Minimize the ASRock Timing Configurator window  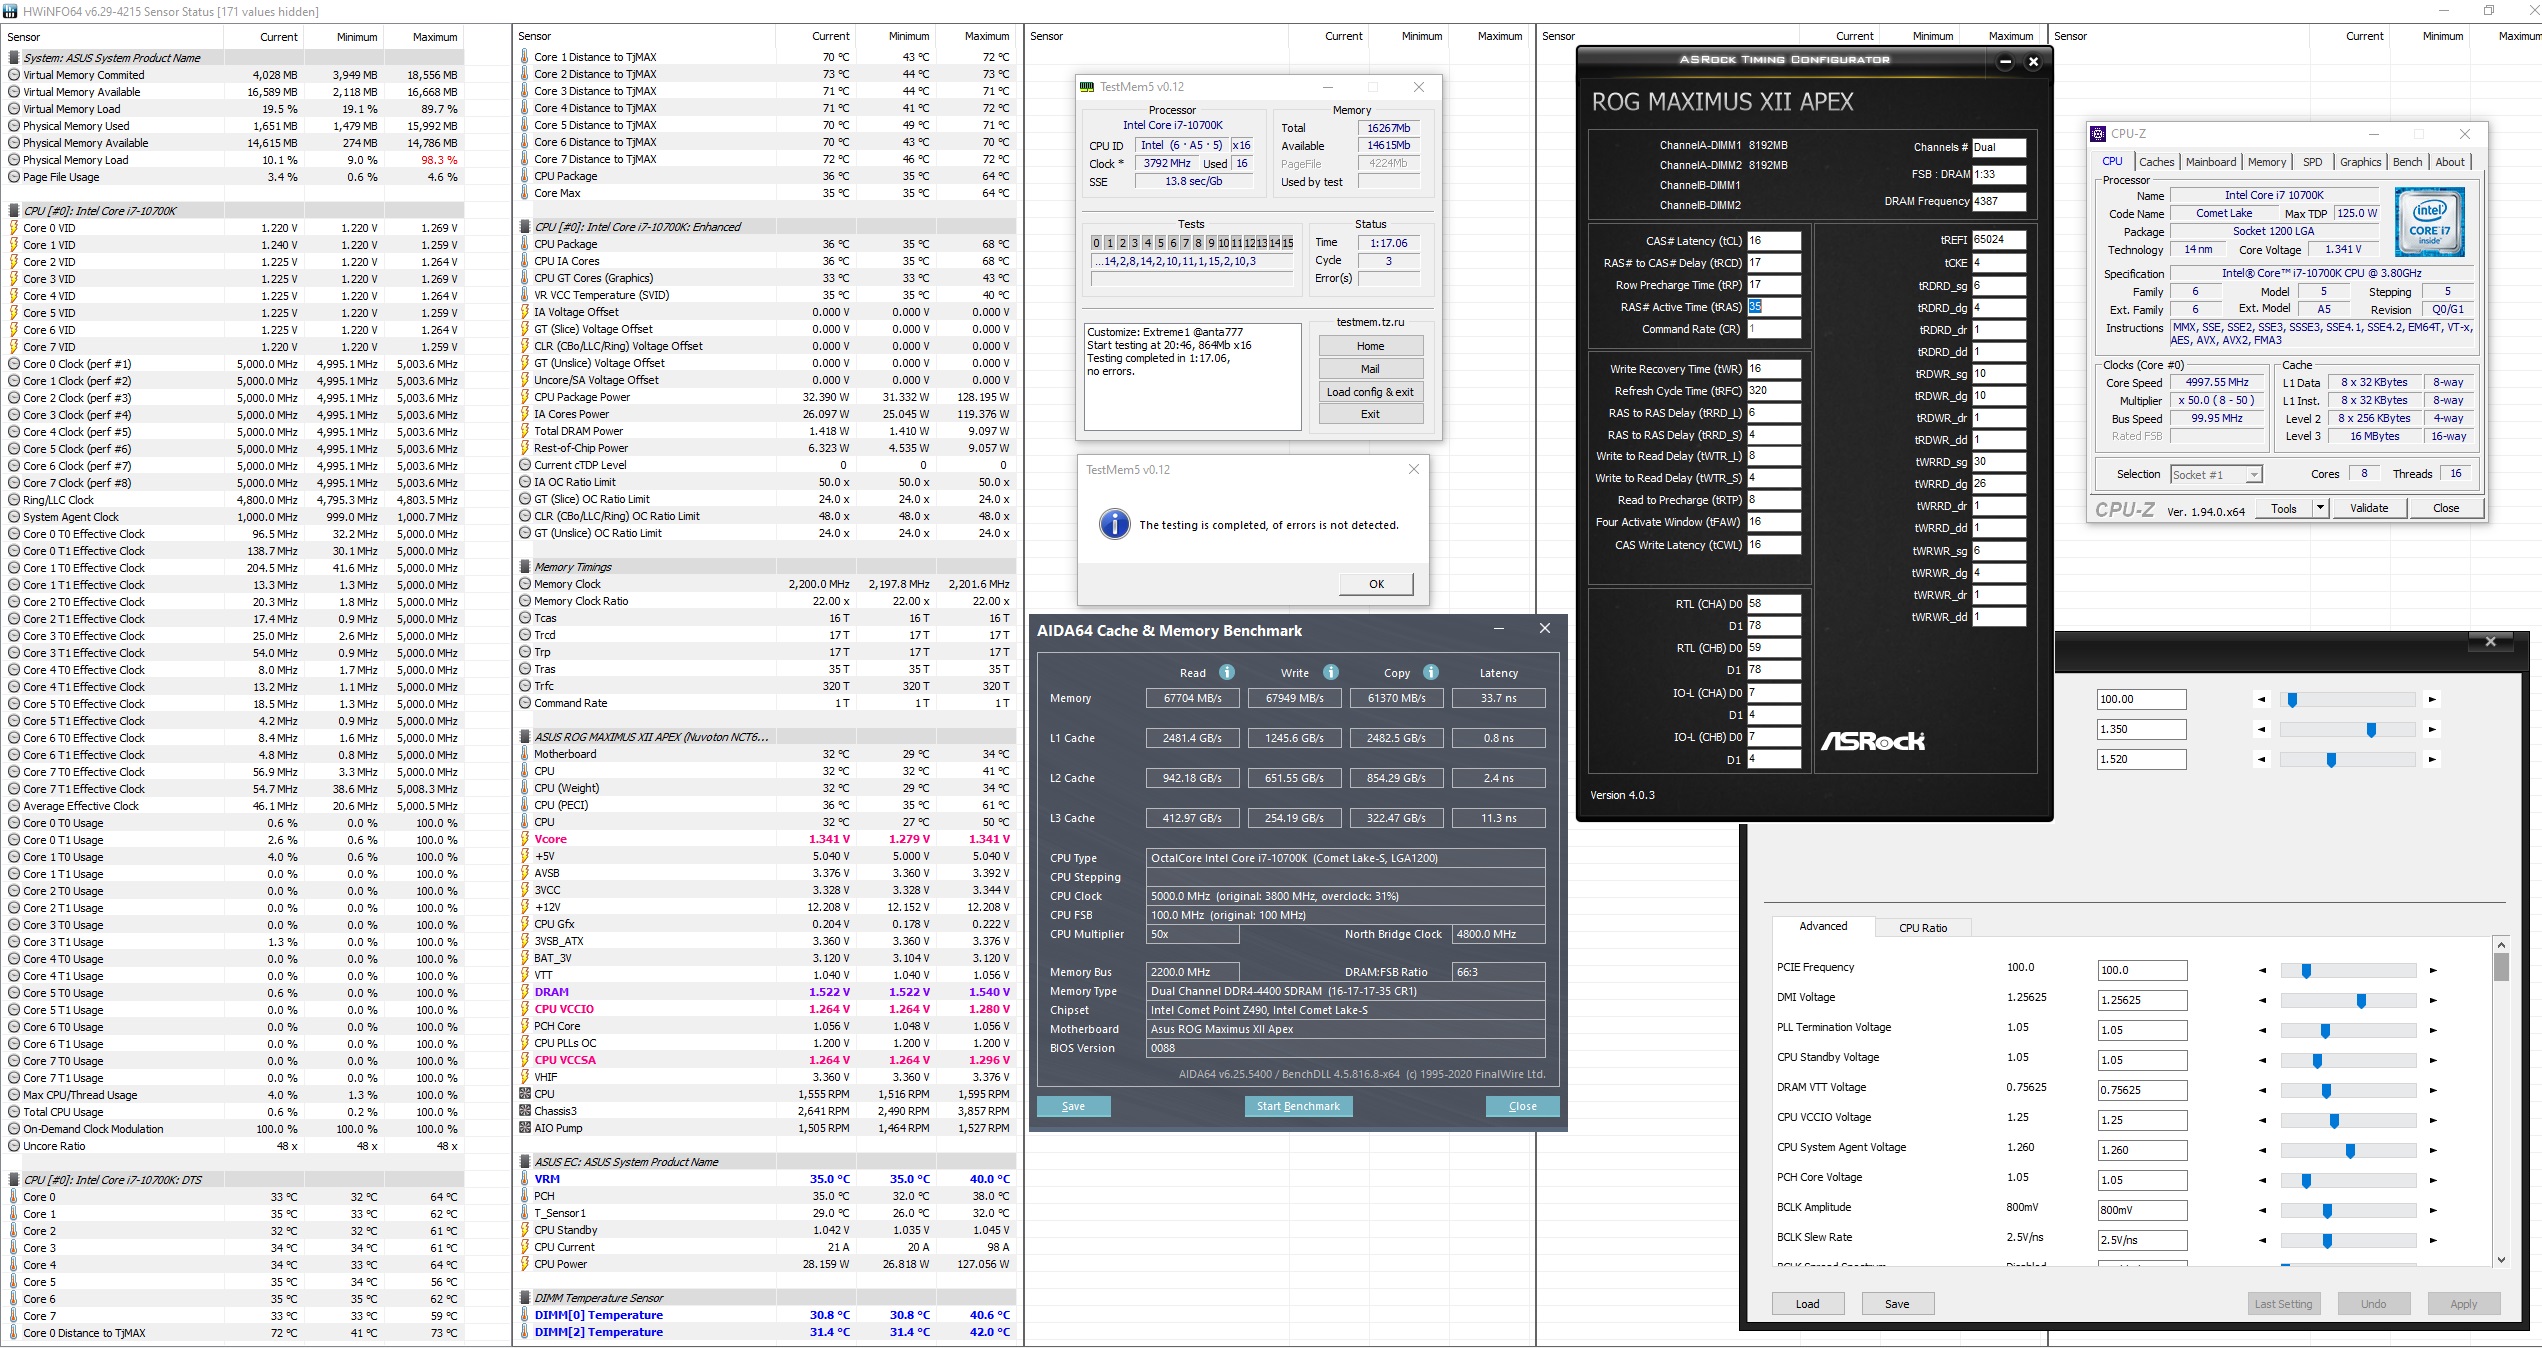coord(2005,62)
